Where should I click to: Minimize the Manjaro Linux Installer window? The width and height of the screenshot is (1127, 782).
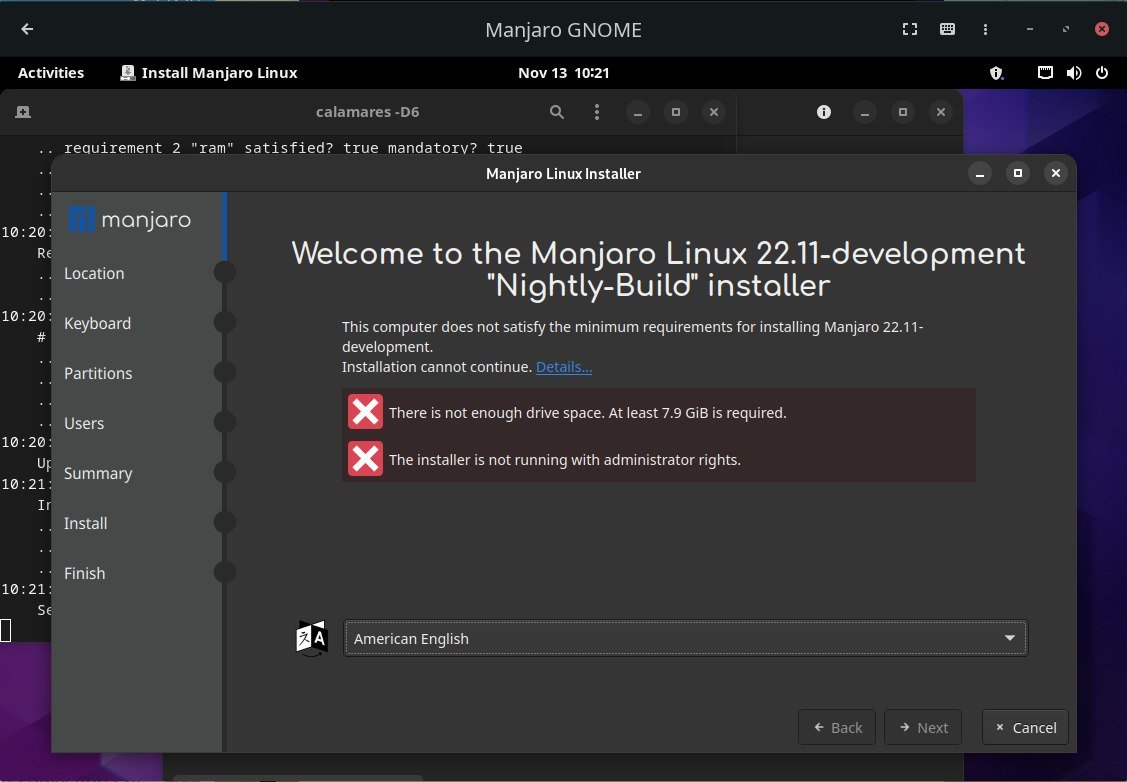980,173
